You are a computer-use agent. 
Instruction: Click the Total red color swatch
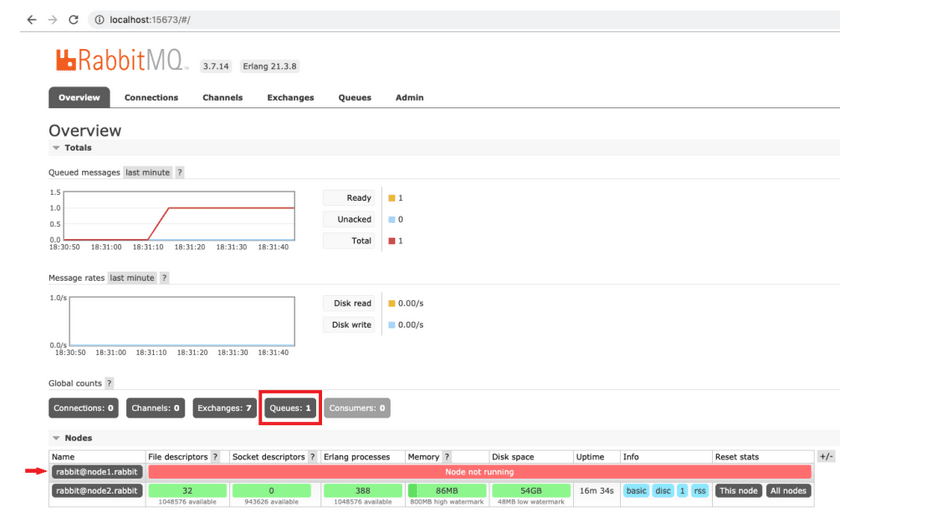pos(391,241)
